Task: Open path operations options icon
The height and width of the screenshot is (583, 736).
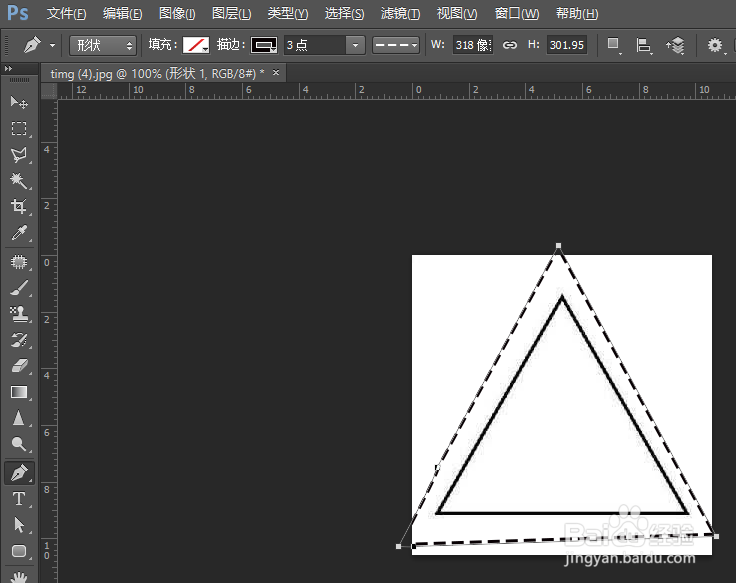Action: [x=613, y=45]
